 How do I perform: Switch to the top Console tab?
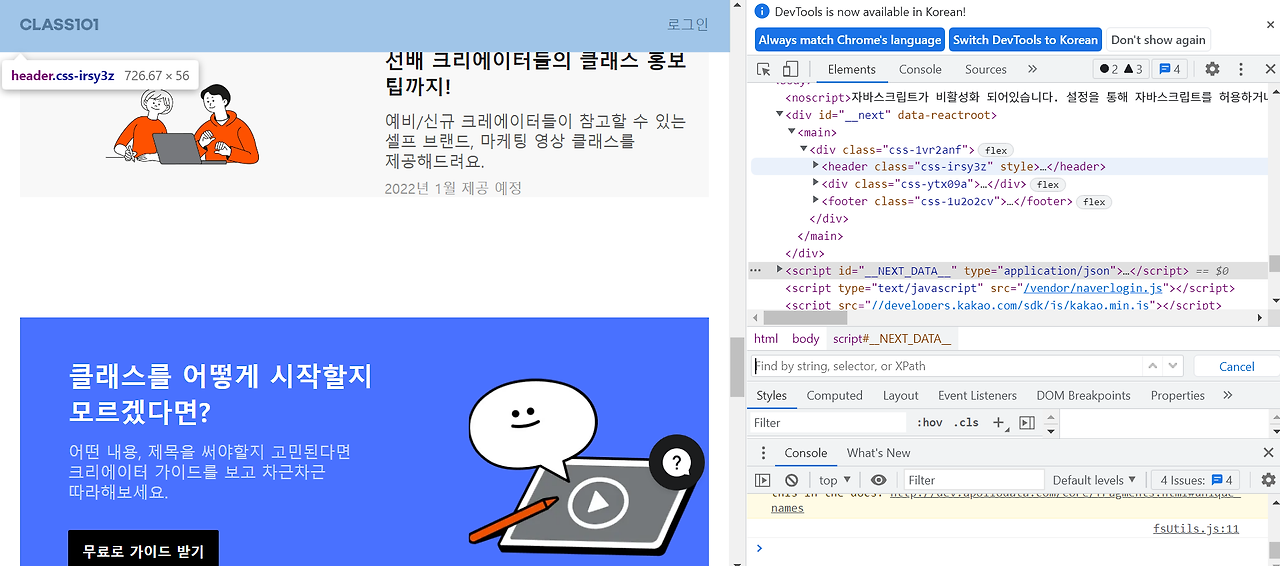click(x=920, y=69)
